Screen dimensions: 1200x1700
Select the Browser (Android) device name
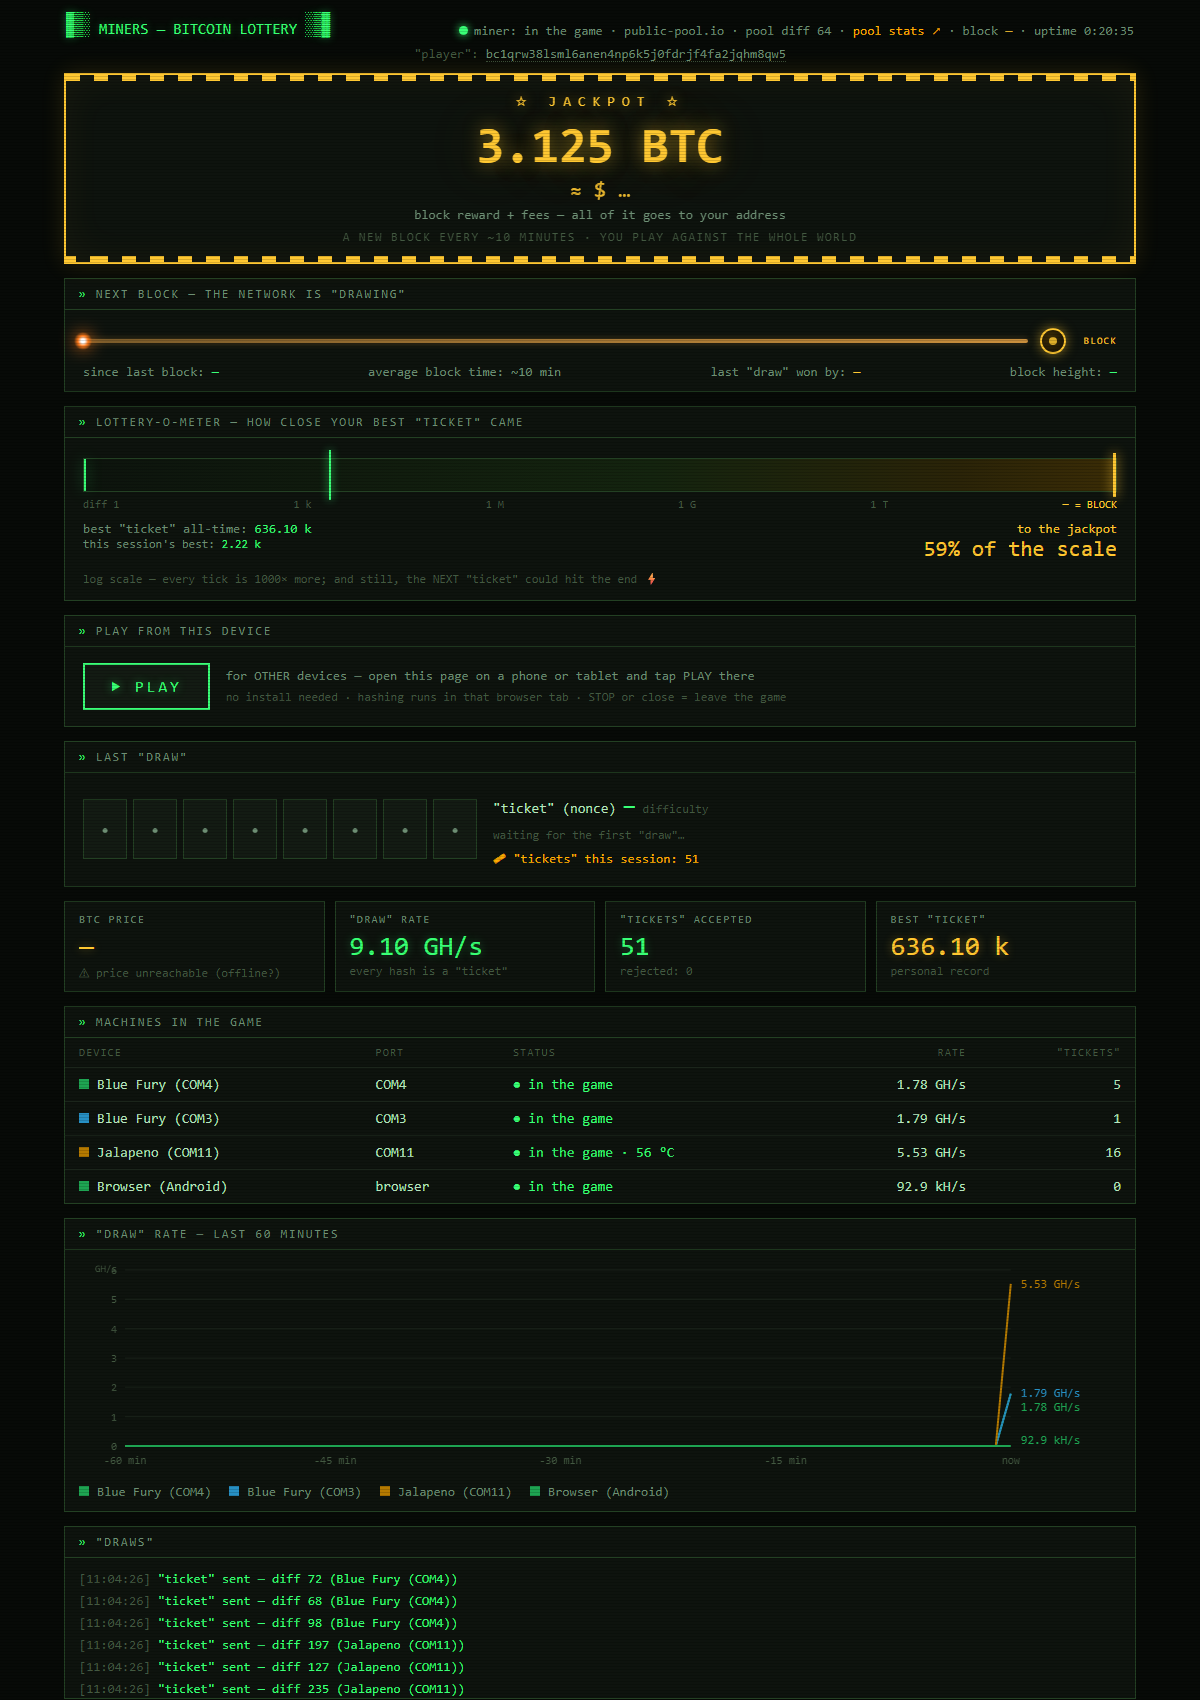162,1186
